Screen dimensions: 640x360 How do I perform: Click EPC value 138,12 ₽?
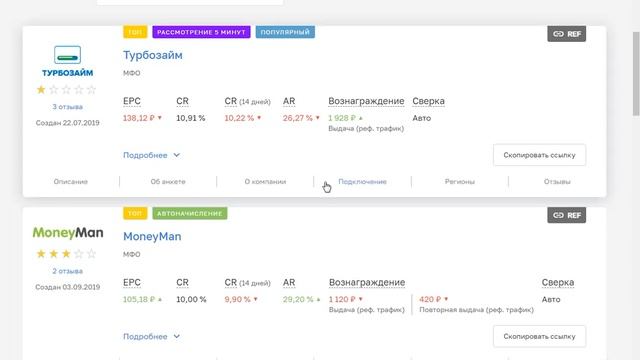click(x=139, y=118)
